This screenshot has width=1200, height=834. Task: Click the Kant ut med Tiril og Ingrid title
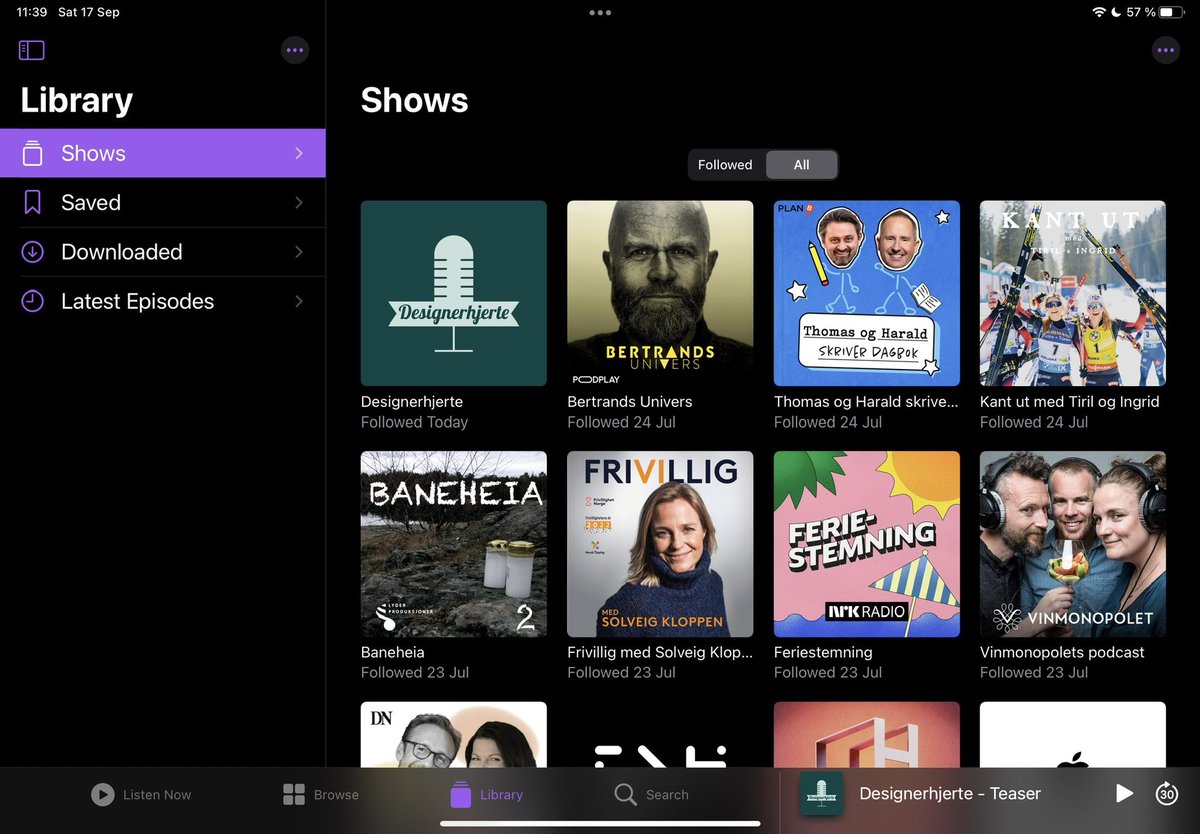[1070, 402]
